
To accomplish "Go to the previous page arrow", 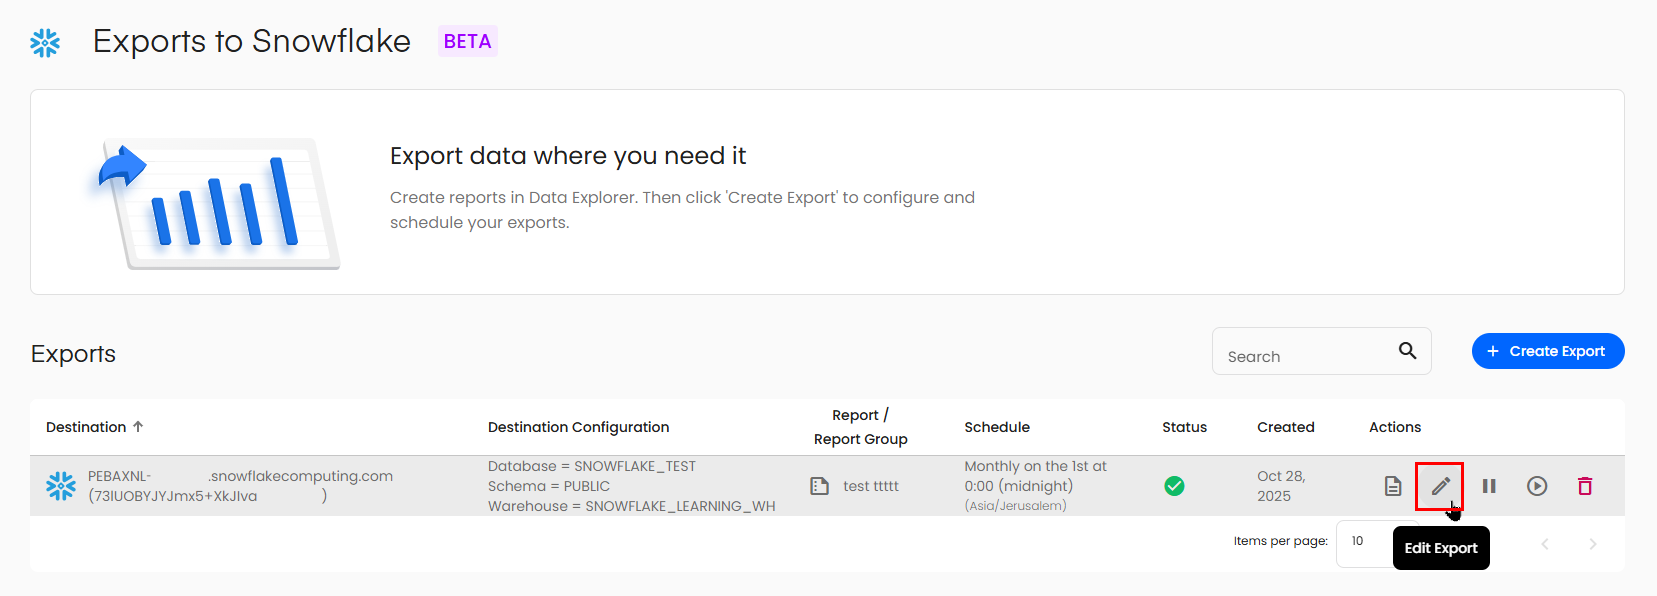I will (1545, 544).
